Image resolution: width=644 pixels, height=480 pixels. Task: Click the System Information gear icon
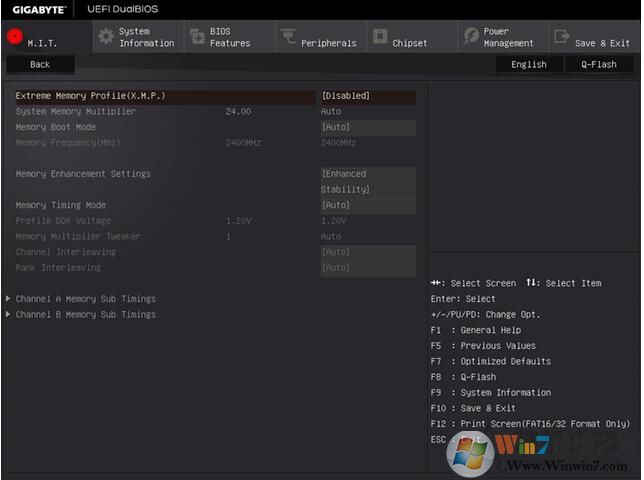(x=105, y=37)
